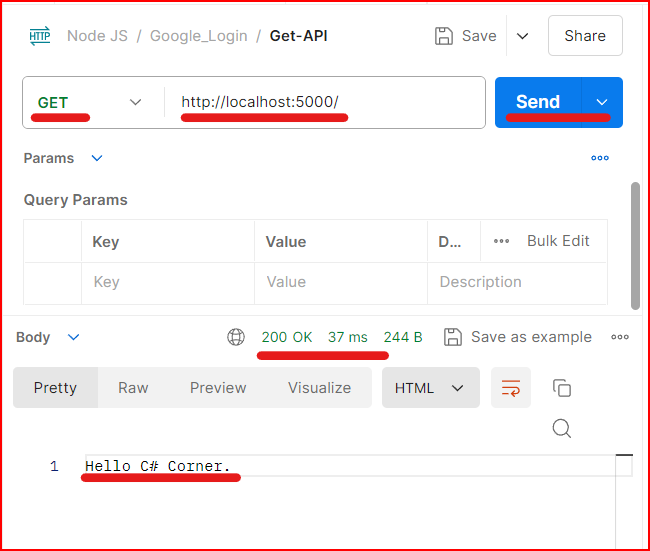Switch to the Preview tab
This screenshot has height=551, width=650.
218,388
